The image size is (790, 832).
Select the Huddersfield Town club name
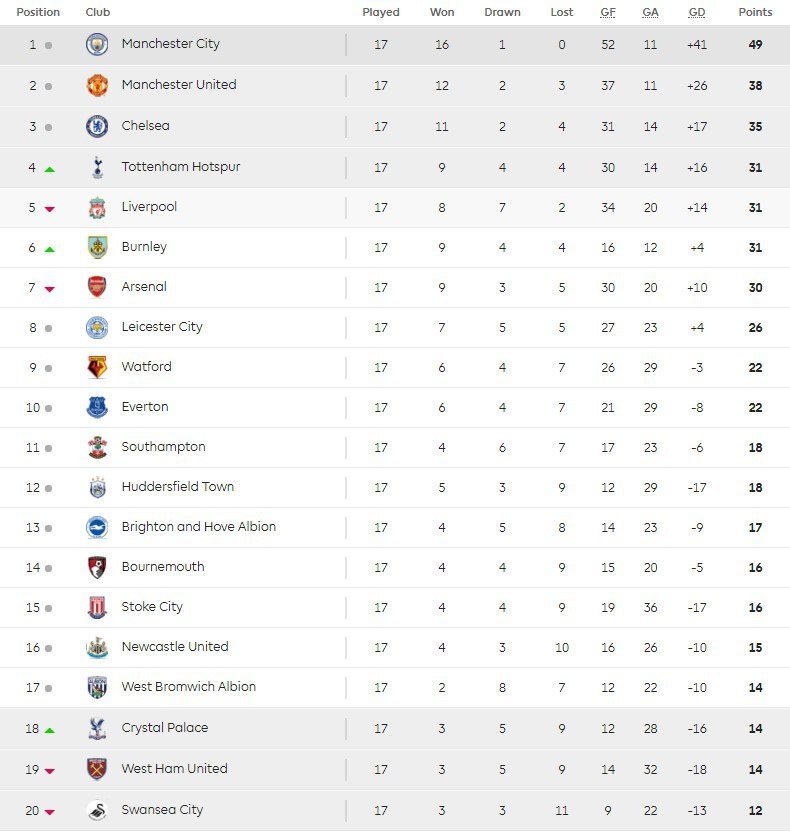(x=178, y=487)
